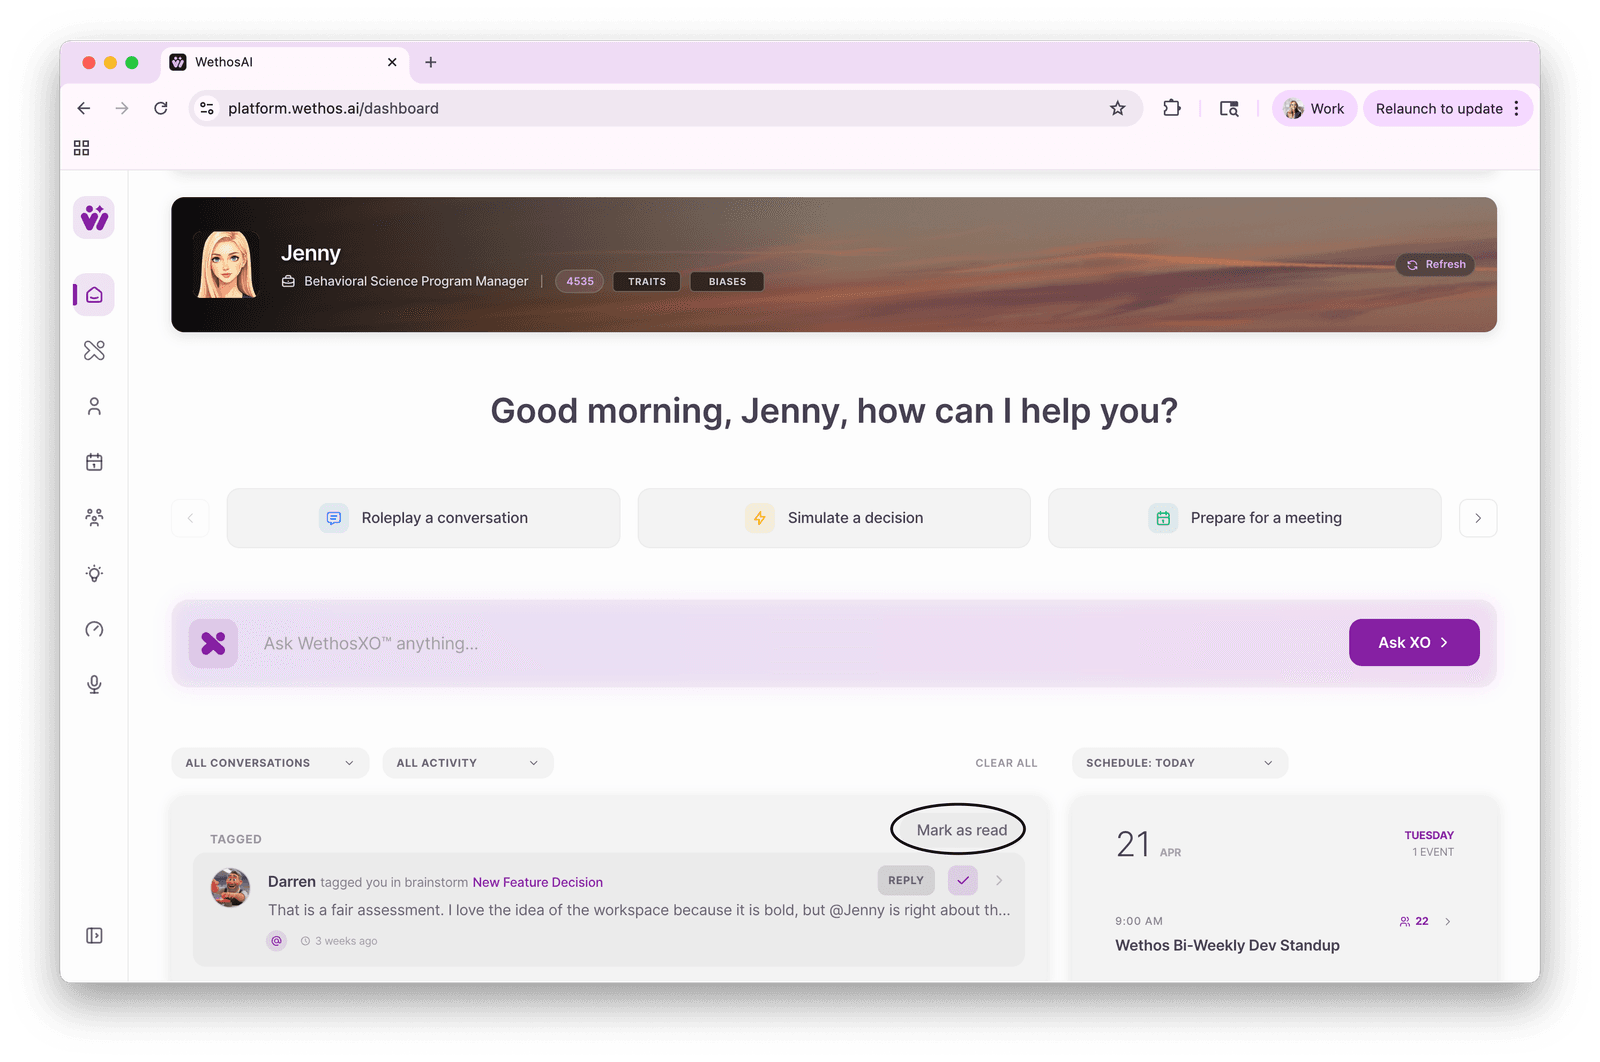The height and width of the screenshot is (1062, 1600).
Task: Click Roleplay a conversation card
Action: 423,518
